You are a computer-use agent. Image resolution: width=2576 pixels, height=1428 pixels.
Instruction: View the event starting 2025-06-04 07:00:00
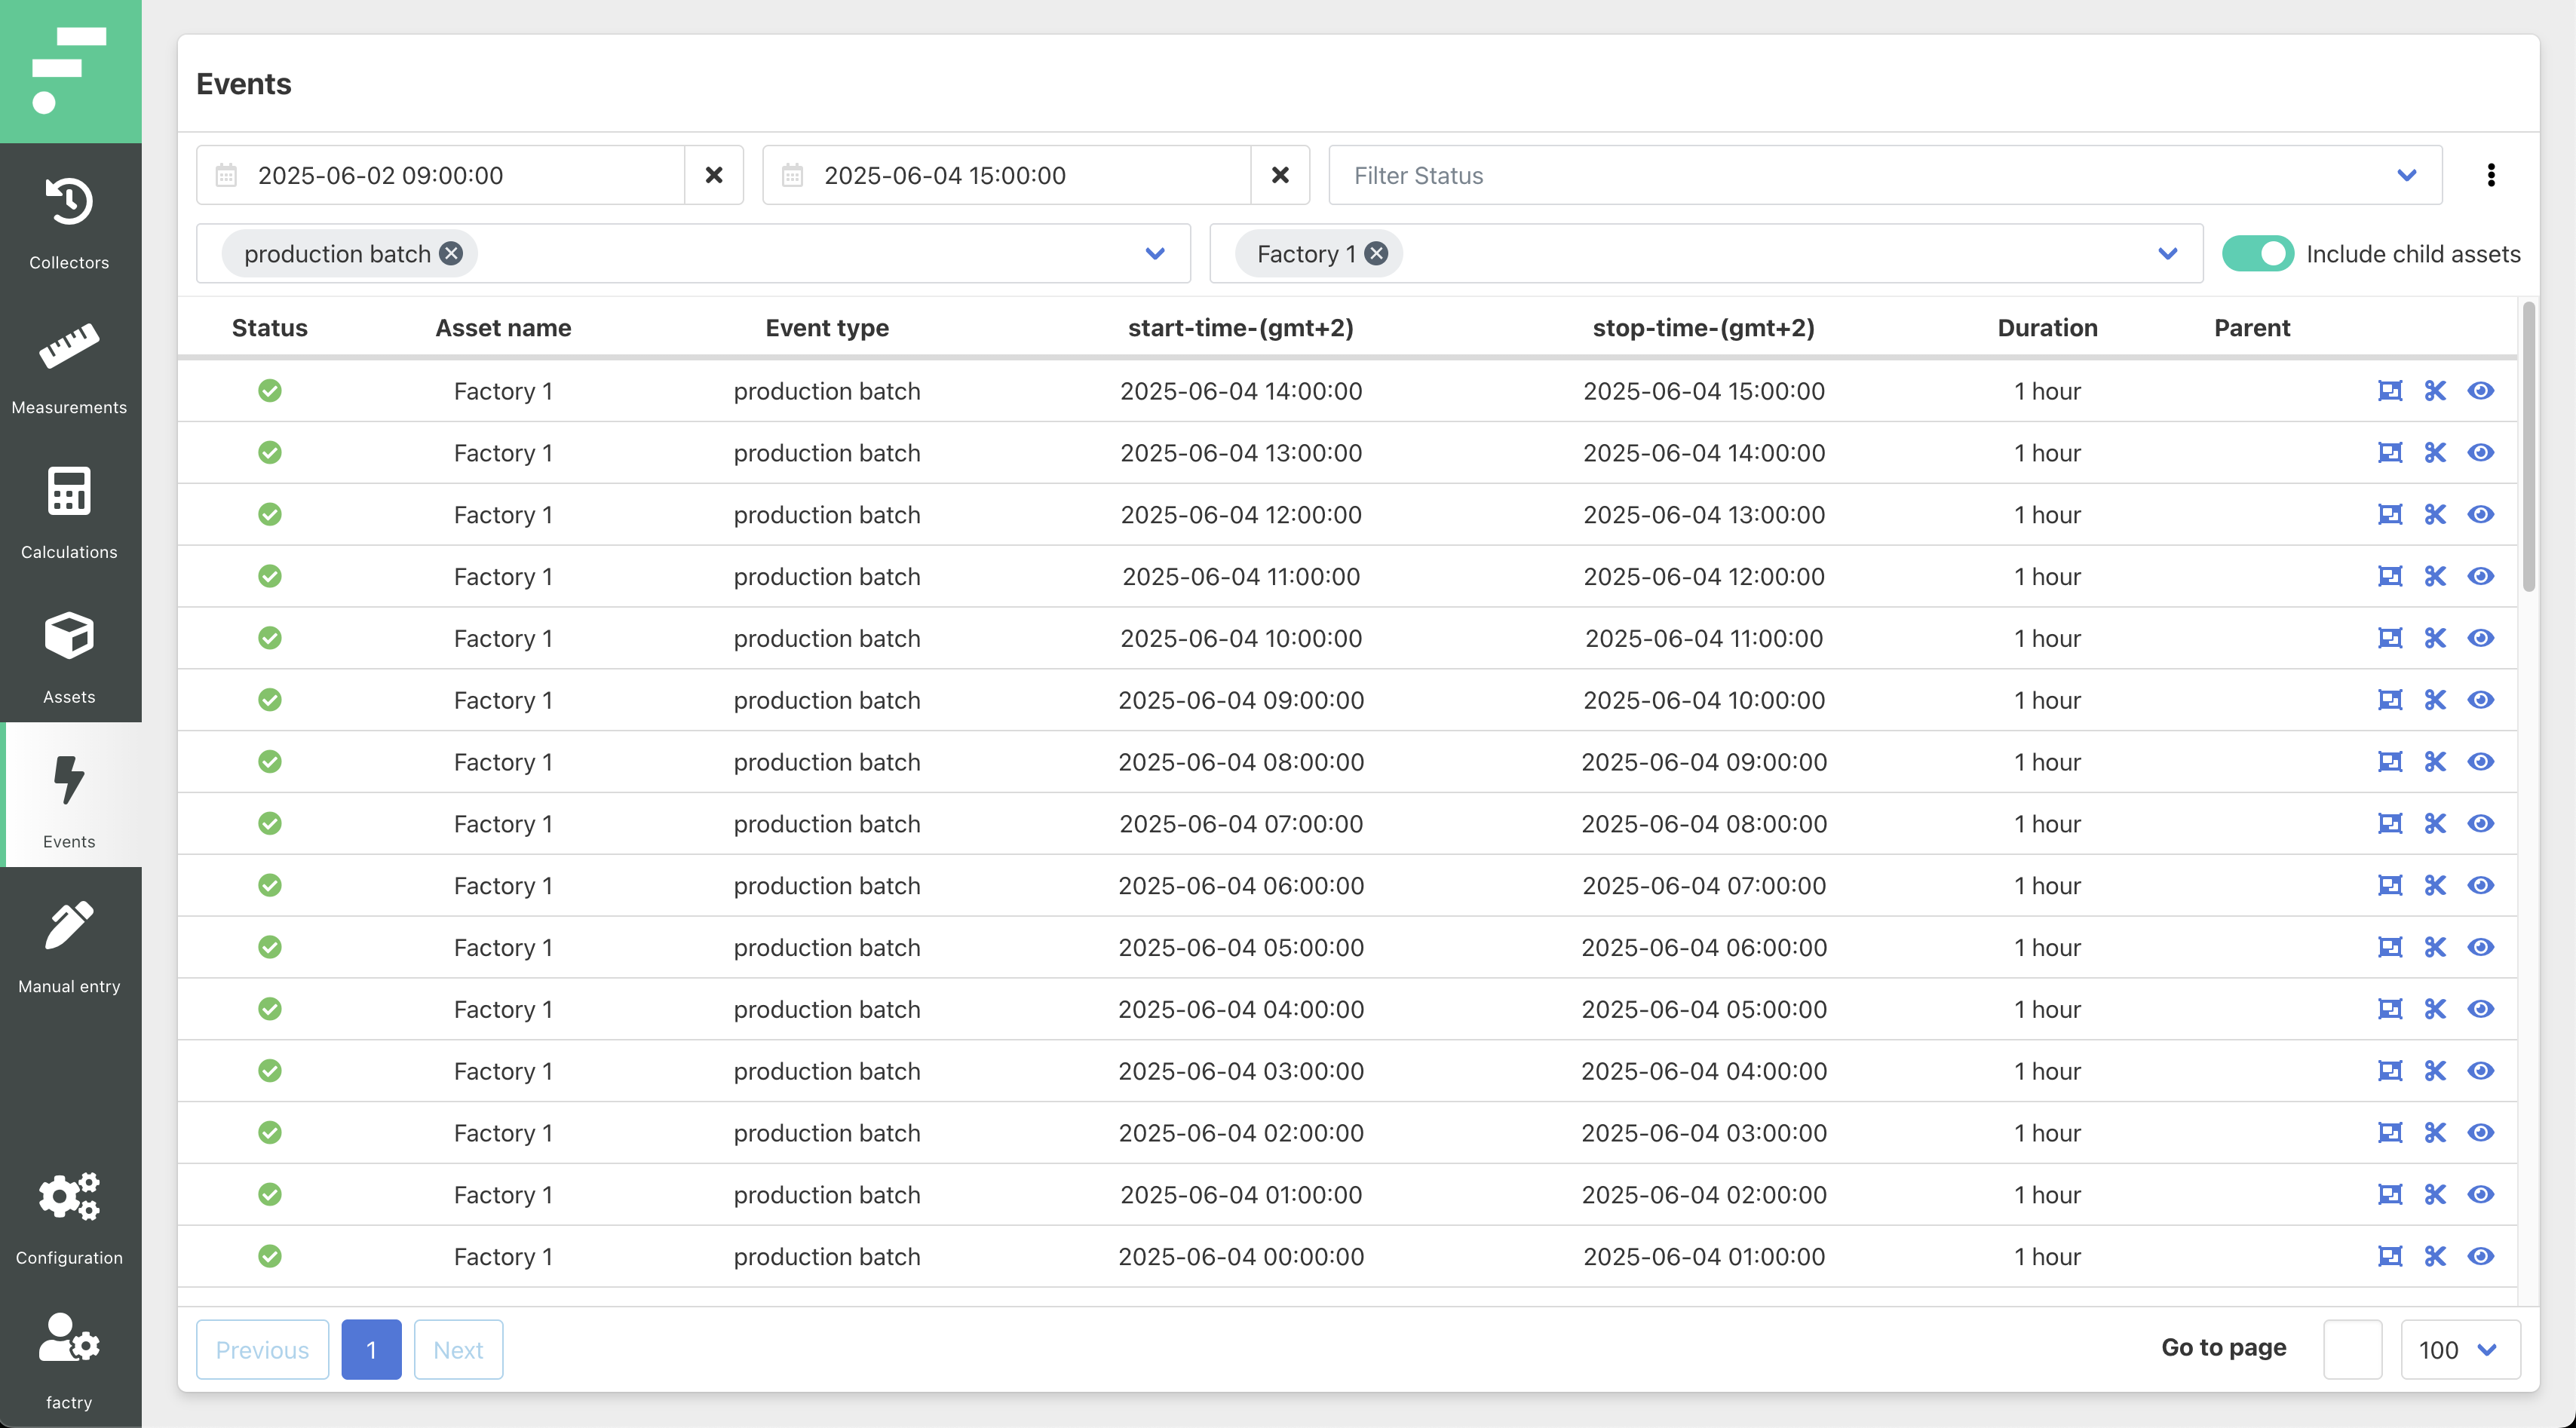[2481, 824]
